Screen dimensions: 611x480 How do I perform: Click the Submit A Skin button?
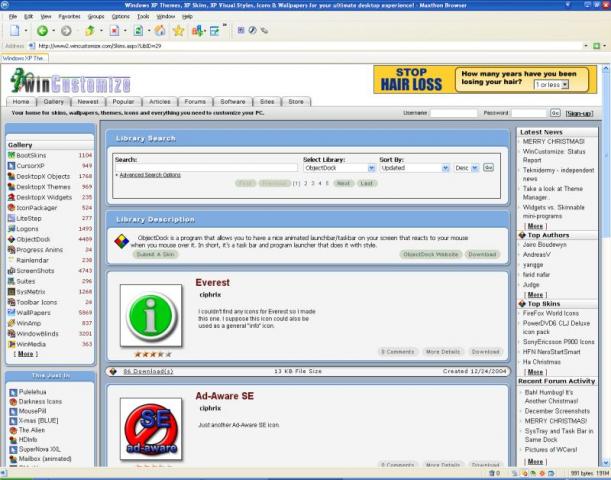155,254
